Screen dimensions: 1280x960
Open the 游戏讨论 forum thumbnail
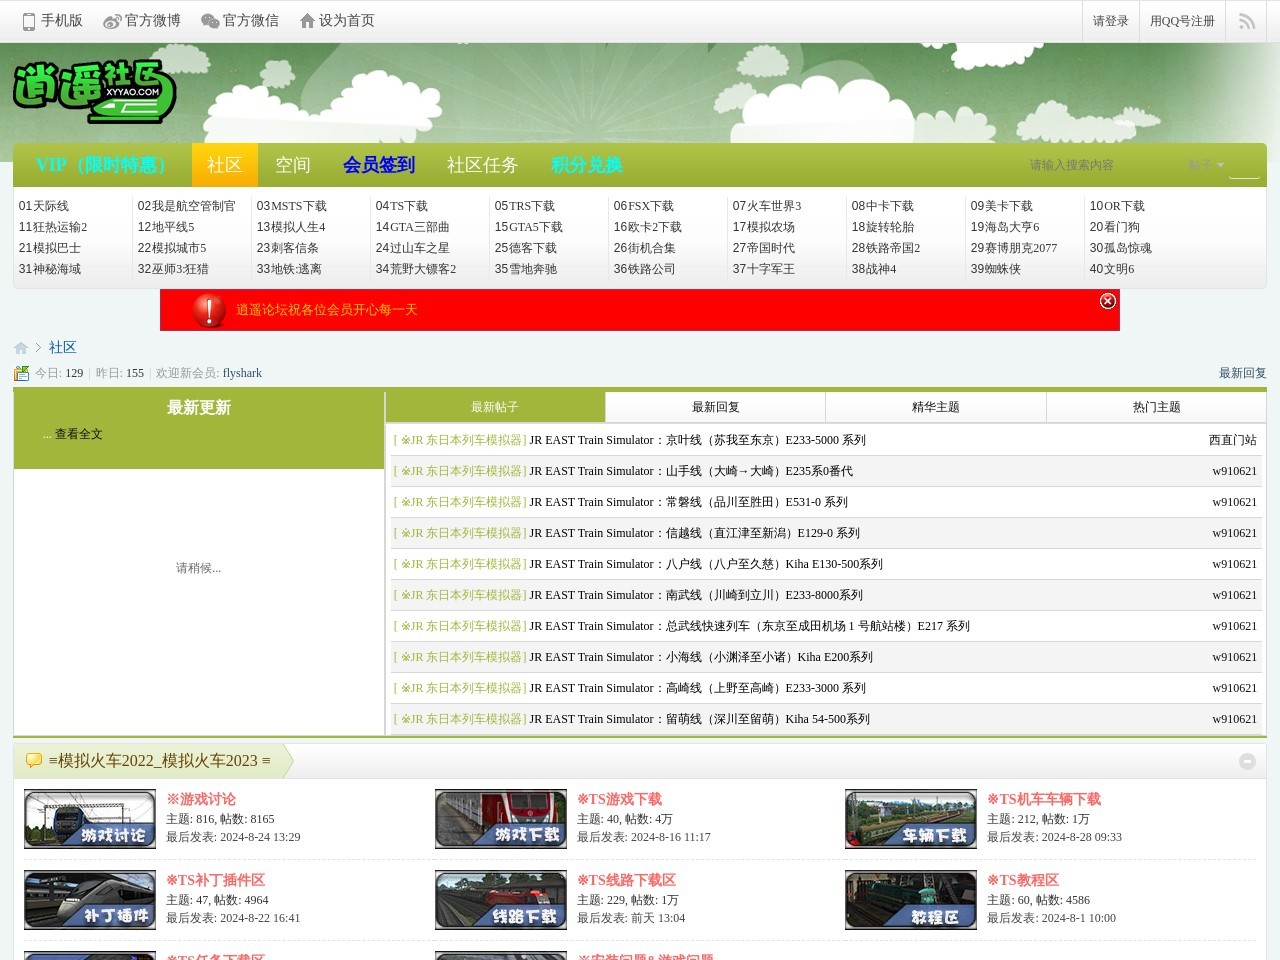click(x=90, y=819)
